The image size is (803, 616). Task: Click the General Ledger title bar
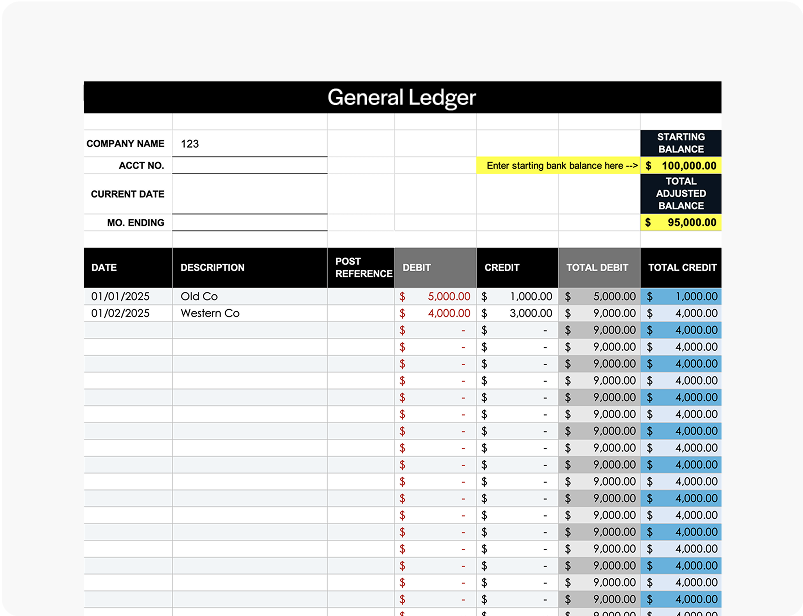402,97
